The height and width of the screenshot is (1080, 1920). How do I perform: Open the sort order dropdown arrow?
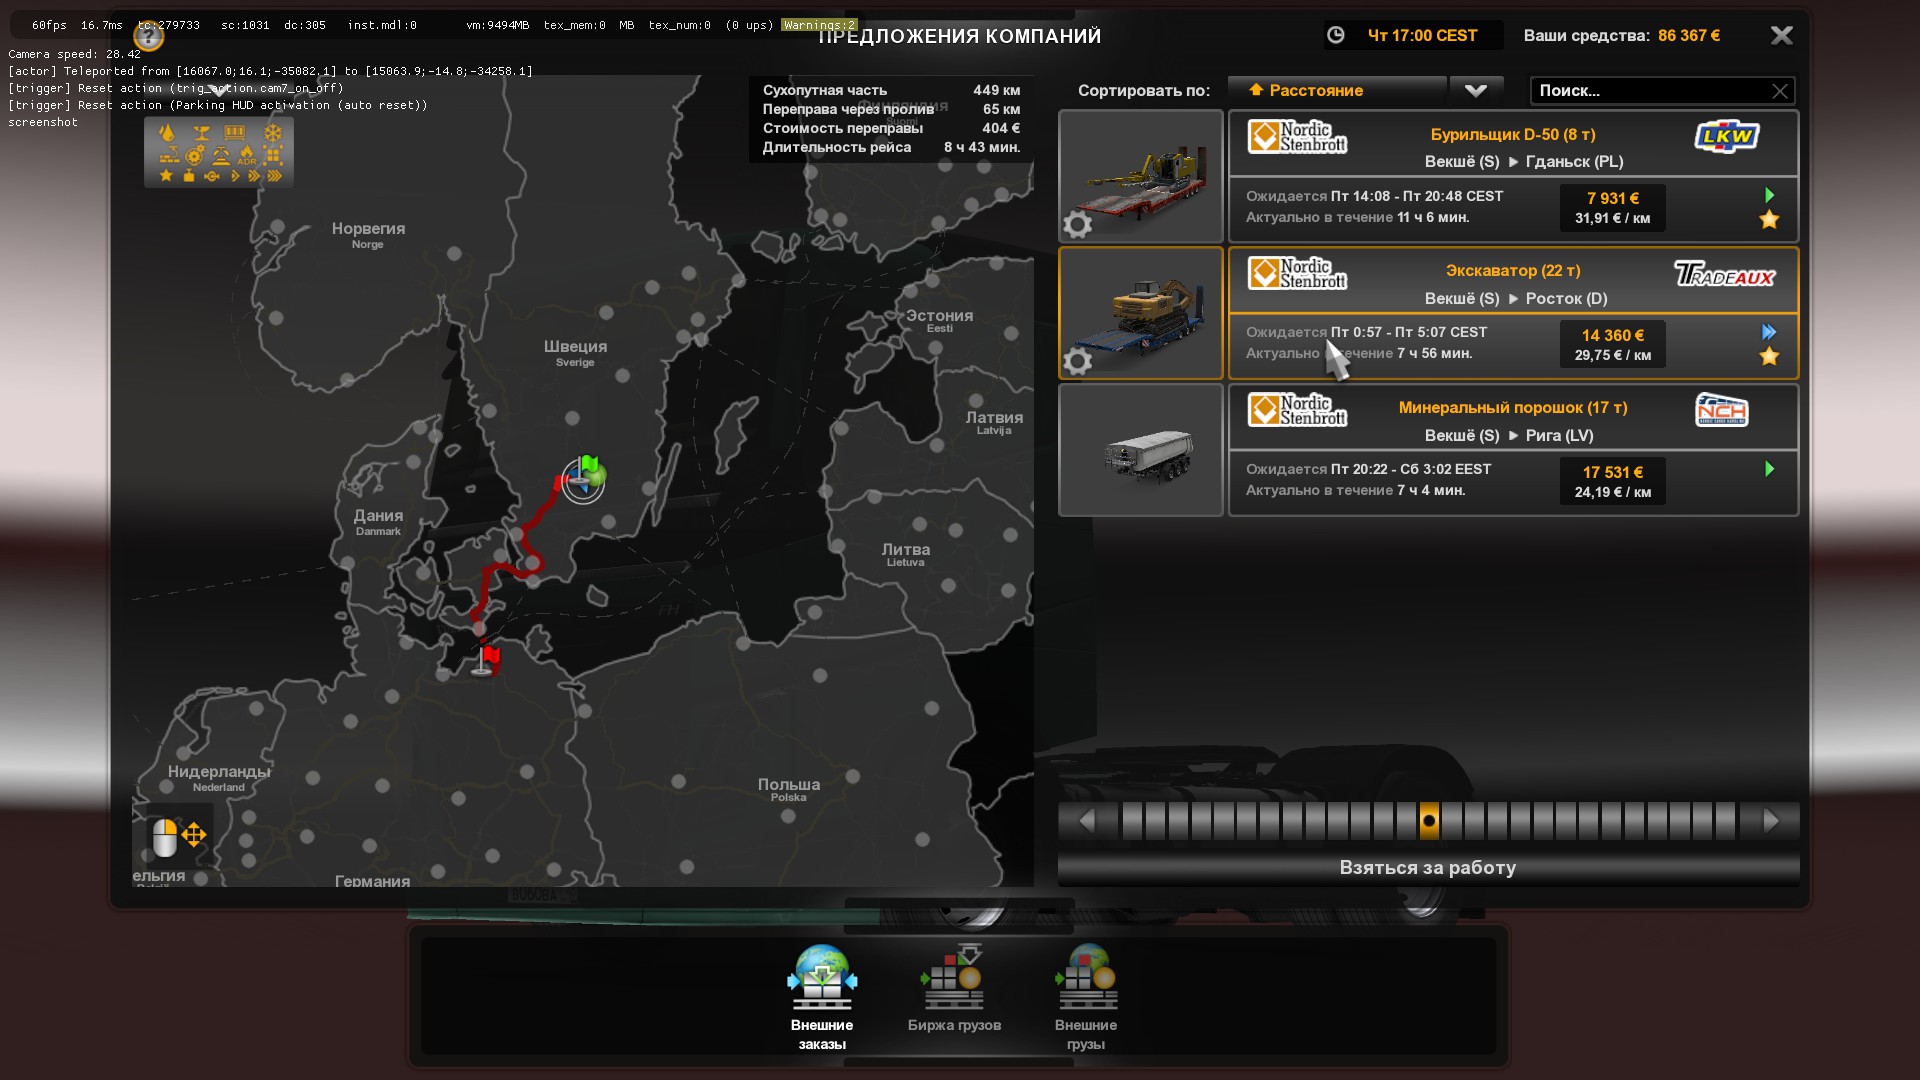(x=1476, y=90)
